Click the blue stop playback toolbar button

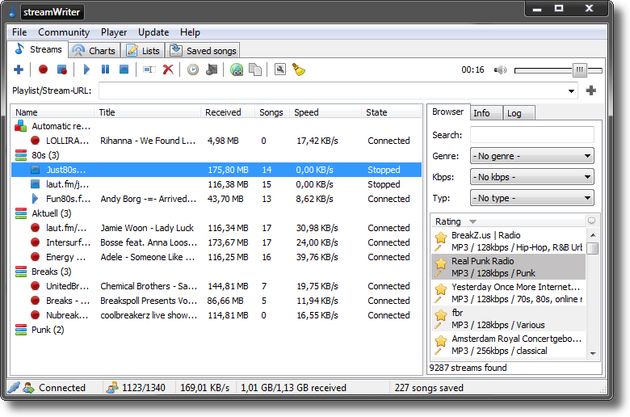[124, 70]
